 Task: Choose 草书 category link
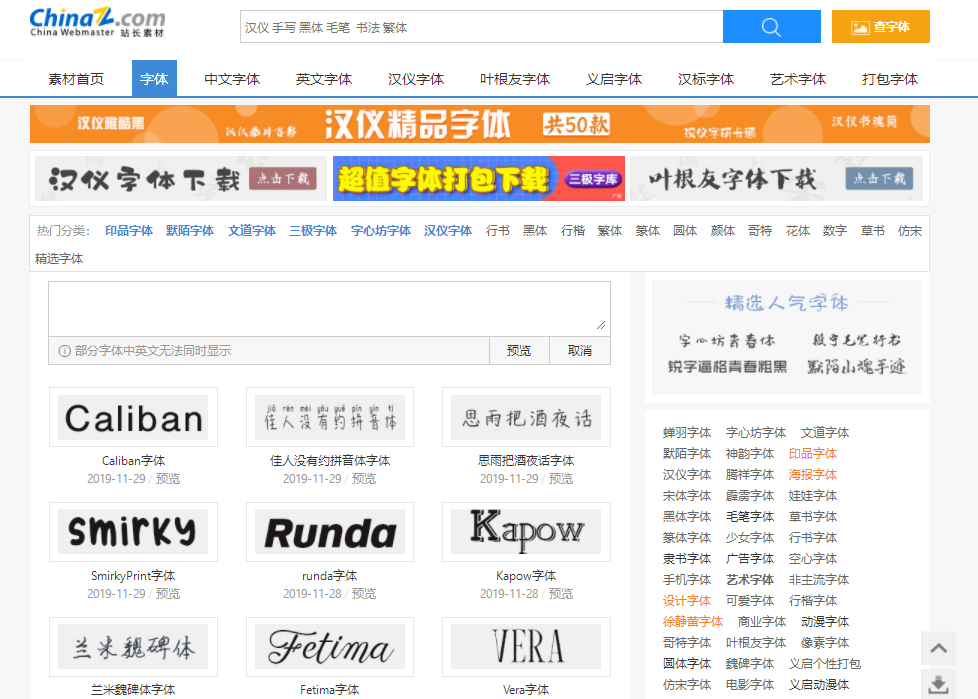(873, 231)
